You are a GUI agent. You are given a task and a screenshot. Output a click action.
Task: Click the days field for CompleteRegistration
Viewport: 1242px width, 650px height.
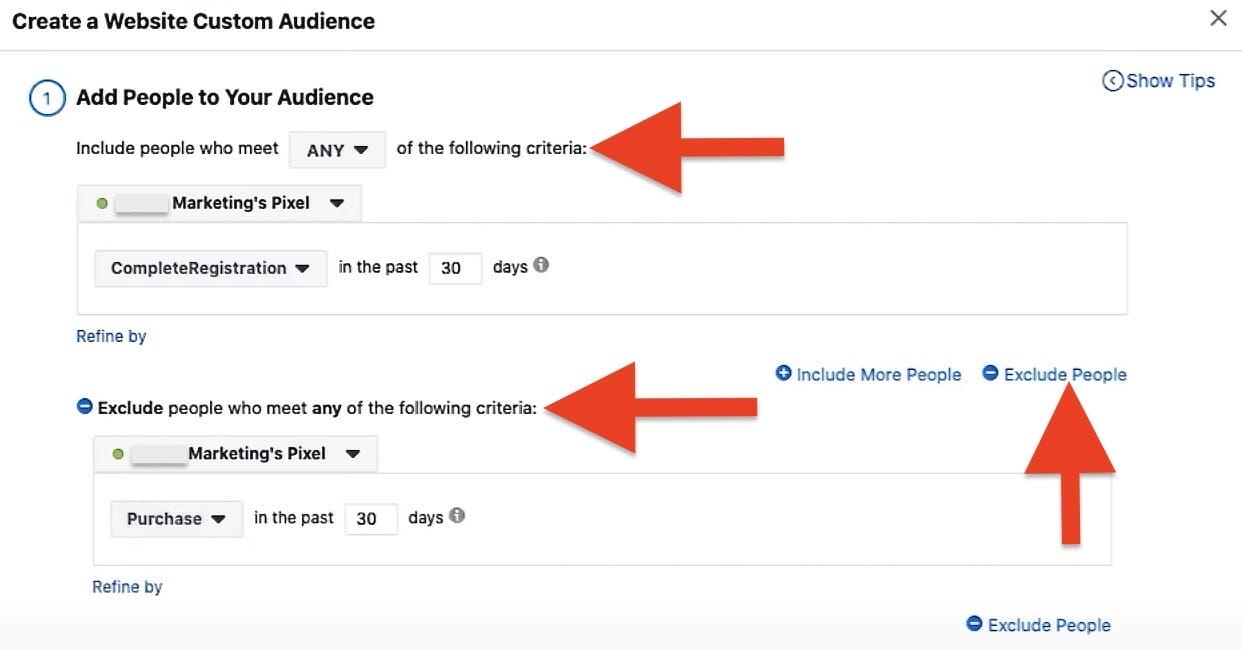pos(455,268)
